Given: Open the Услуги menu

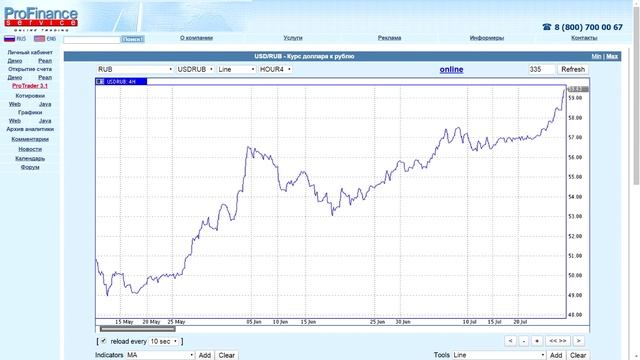Looking at the screenshot, I should click(293, 38).
